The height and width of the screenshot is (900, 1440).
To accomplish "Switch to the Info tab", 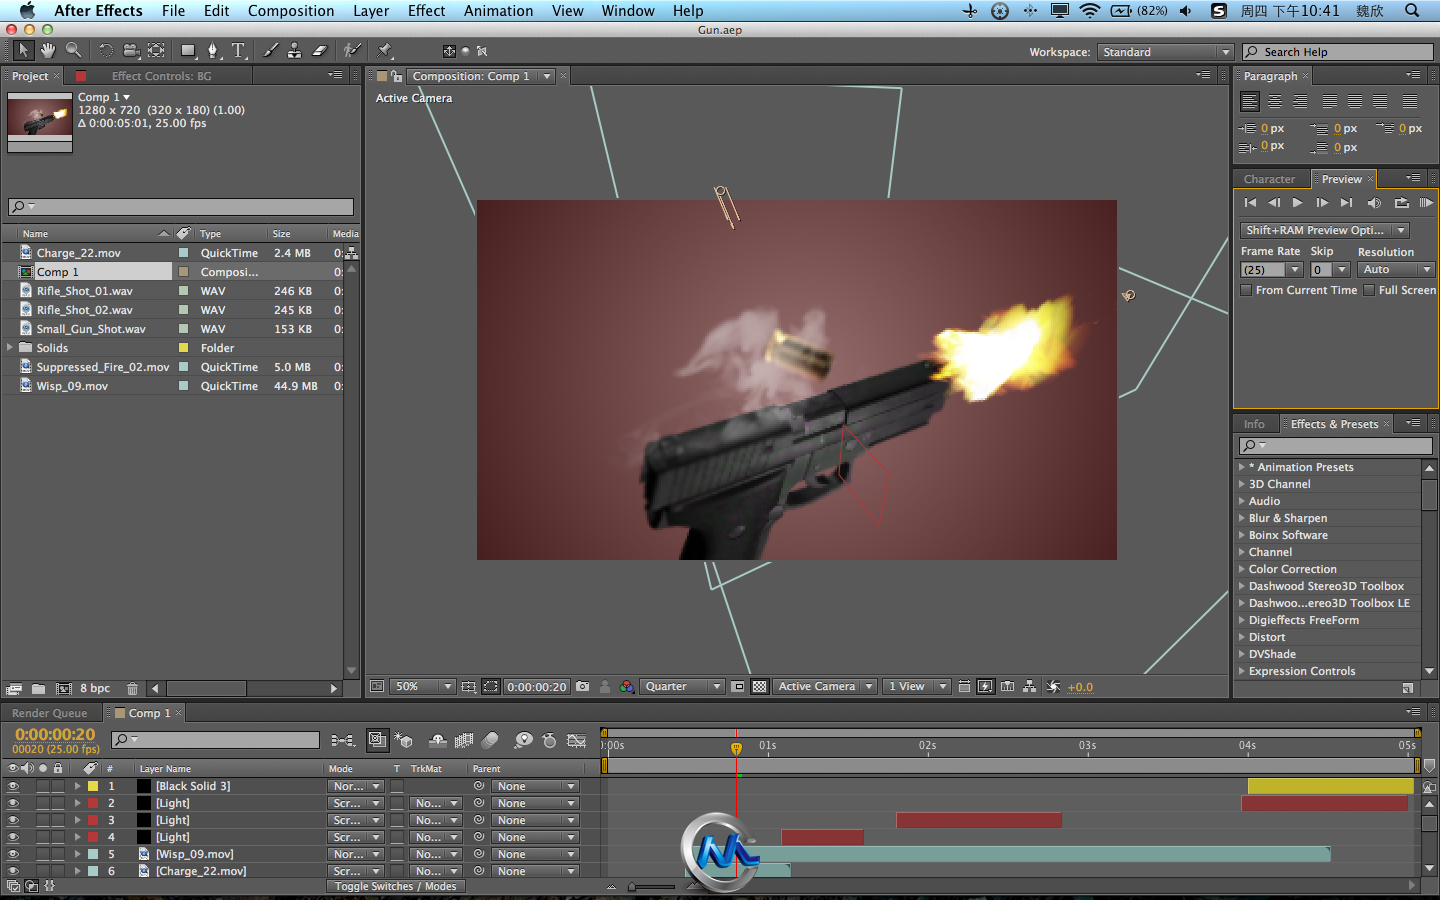I will pos(1254,424).
